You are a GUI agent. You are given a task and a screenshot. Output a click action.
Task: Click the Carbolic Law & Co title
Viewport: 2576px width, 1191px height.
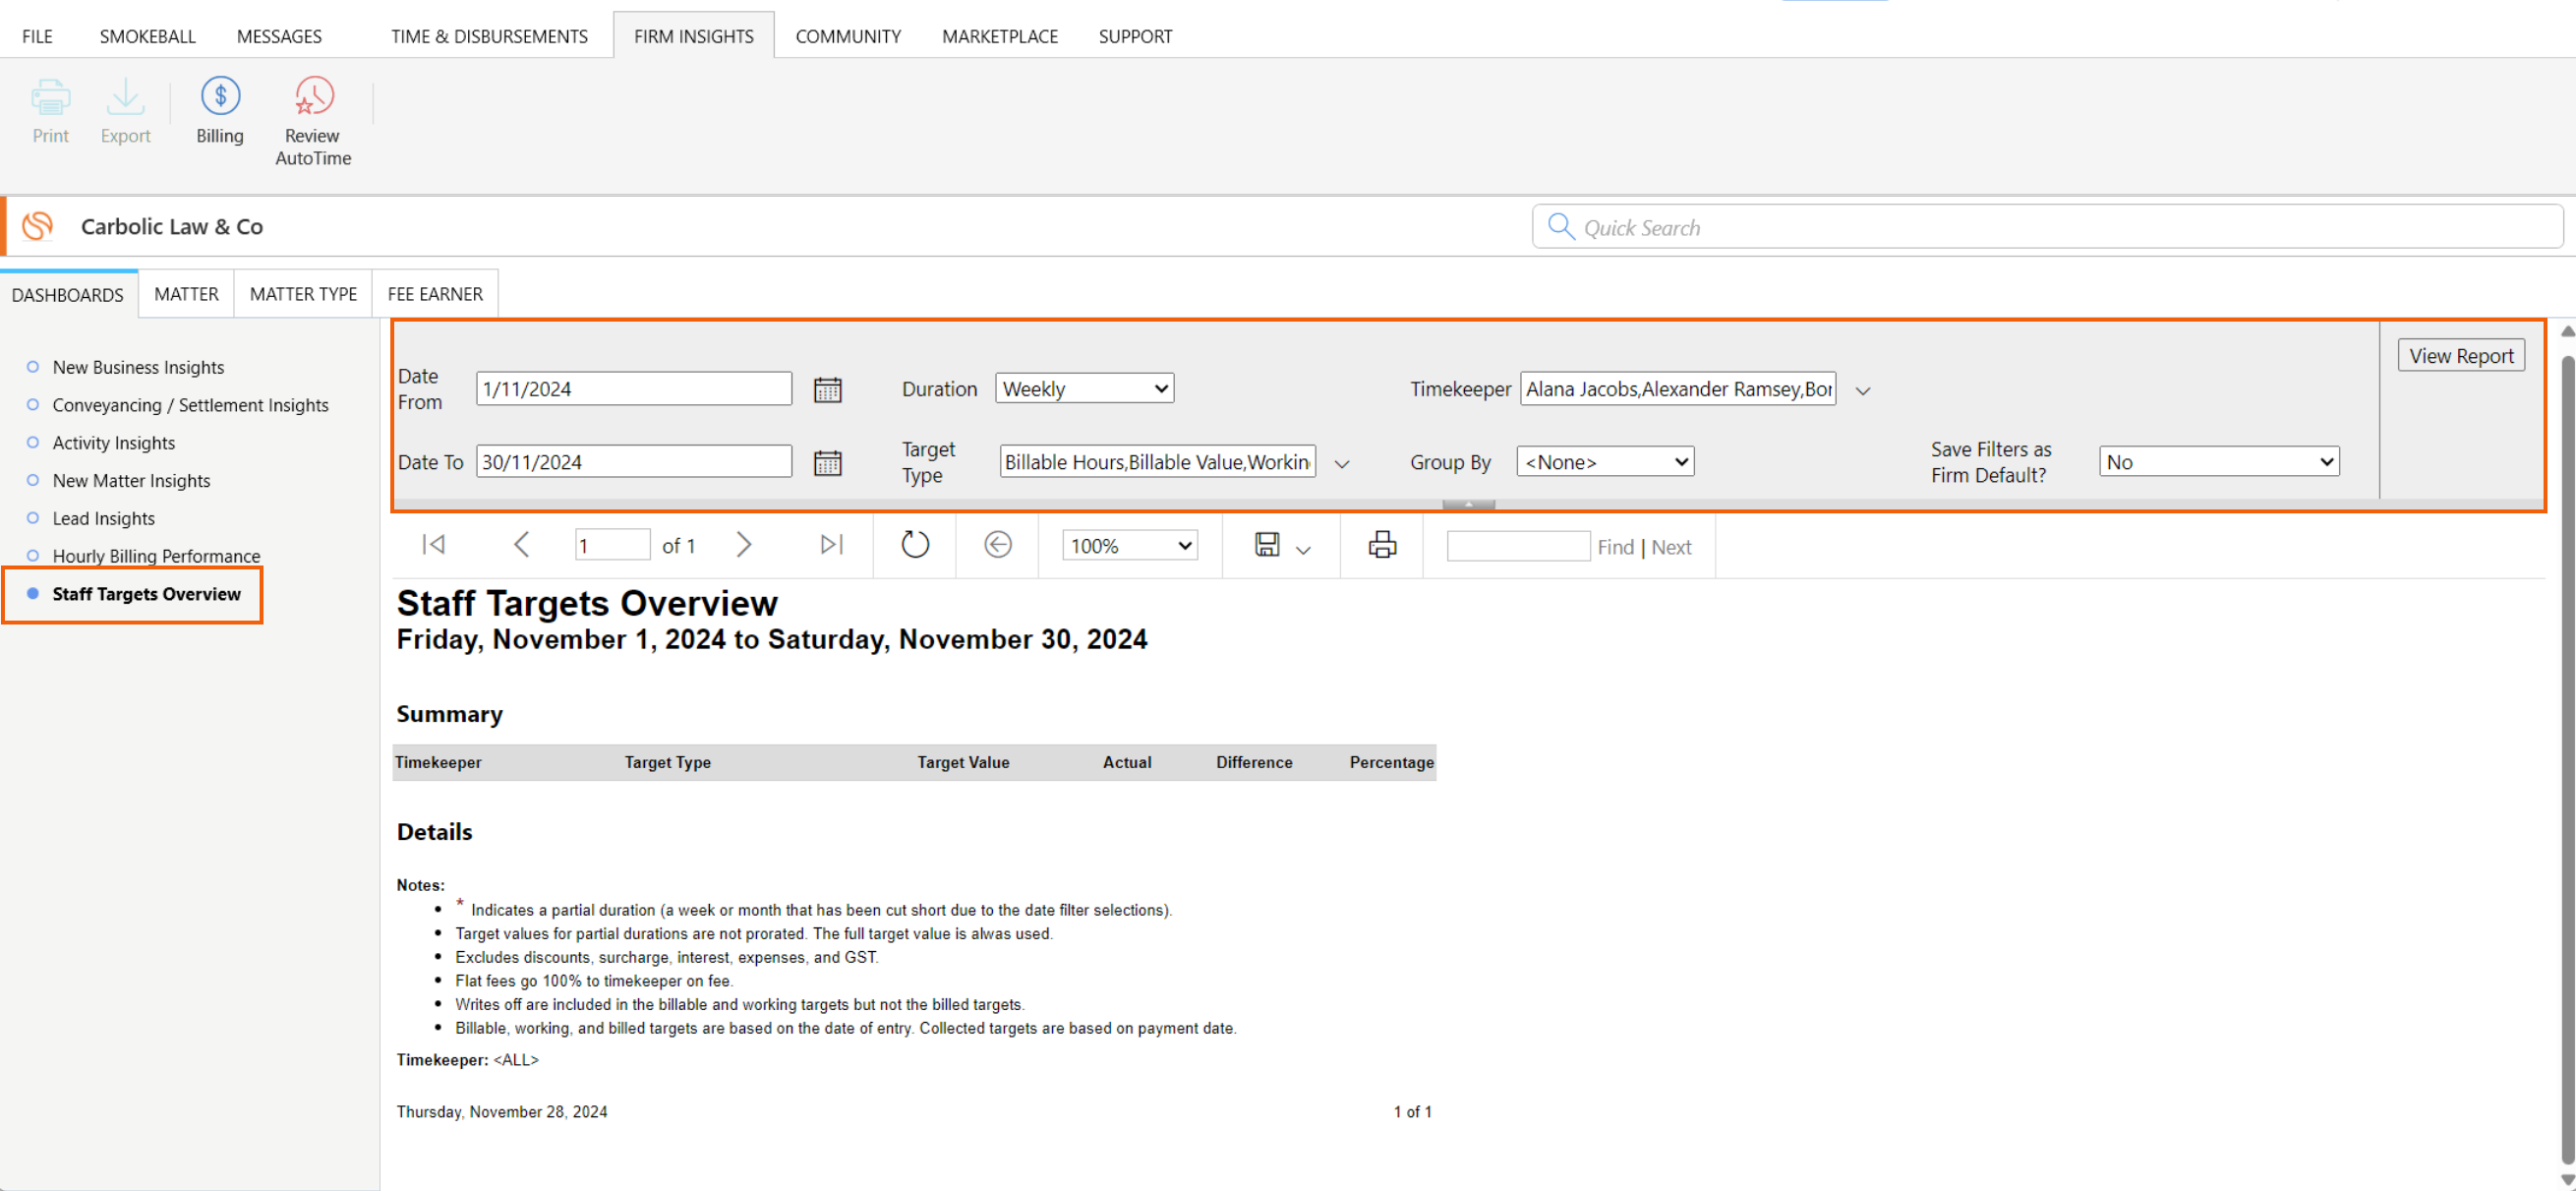click(x=172, y=227)
